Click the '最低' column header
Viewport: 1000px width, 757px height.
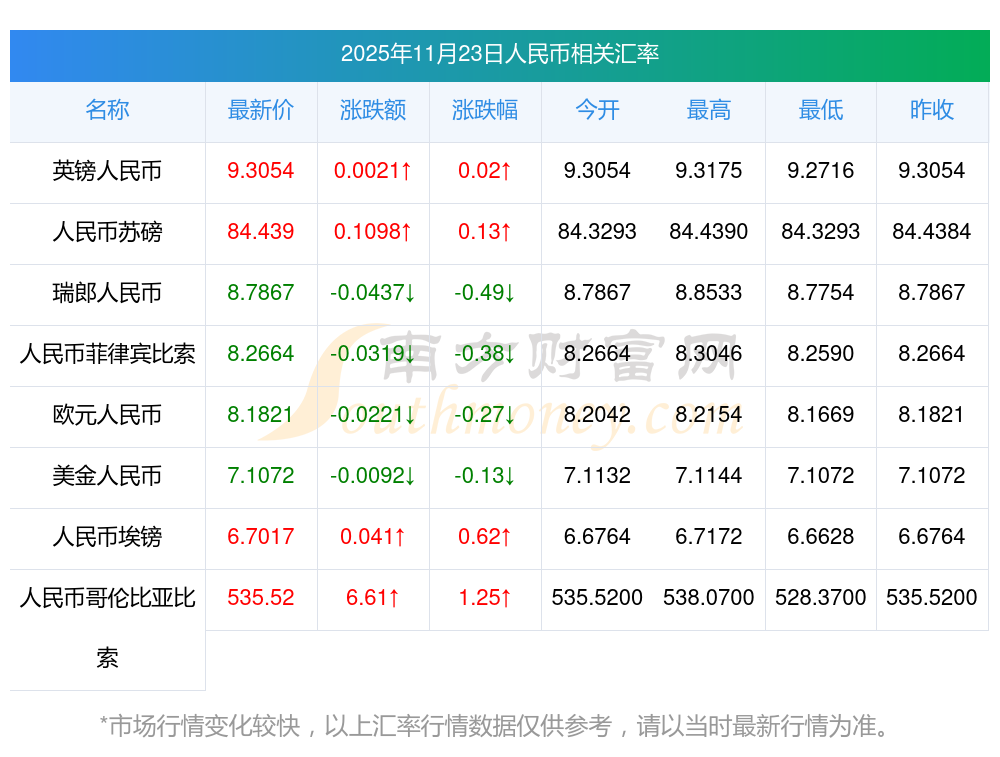click(821, 110)
